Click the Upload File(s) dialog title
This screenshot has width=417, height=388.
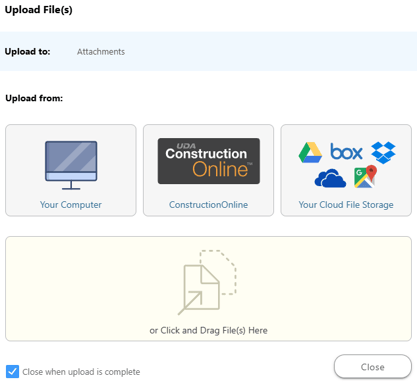tap(38, 10)
